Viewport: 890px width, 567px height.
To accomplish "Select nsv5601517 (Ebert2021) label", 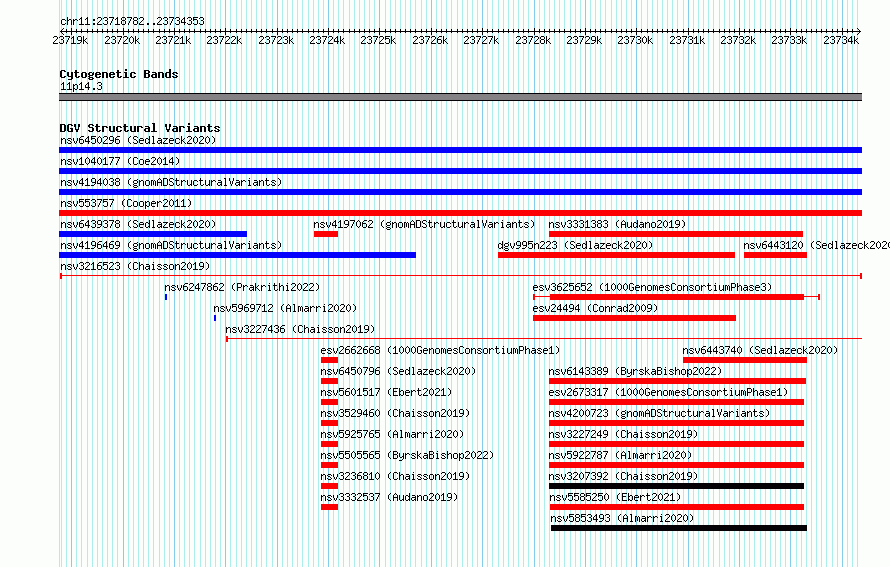I will pyautogui.click(x=386, y=392).
